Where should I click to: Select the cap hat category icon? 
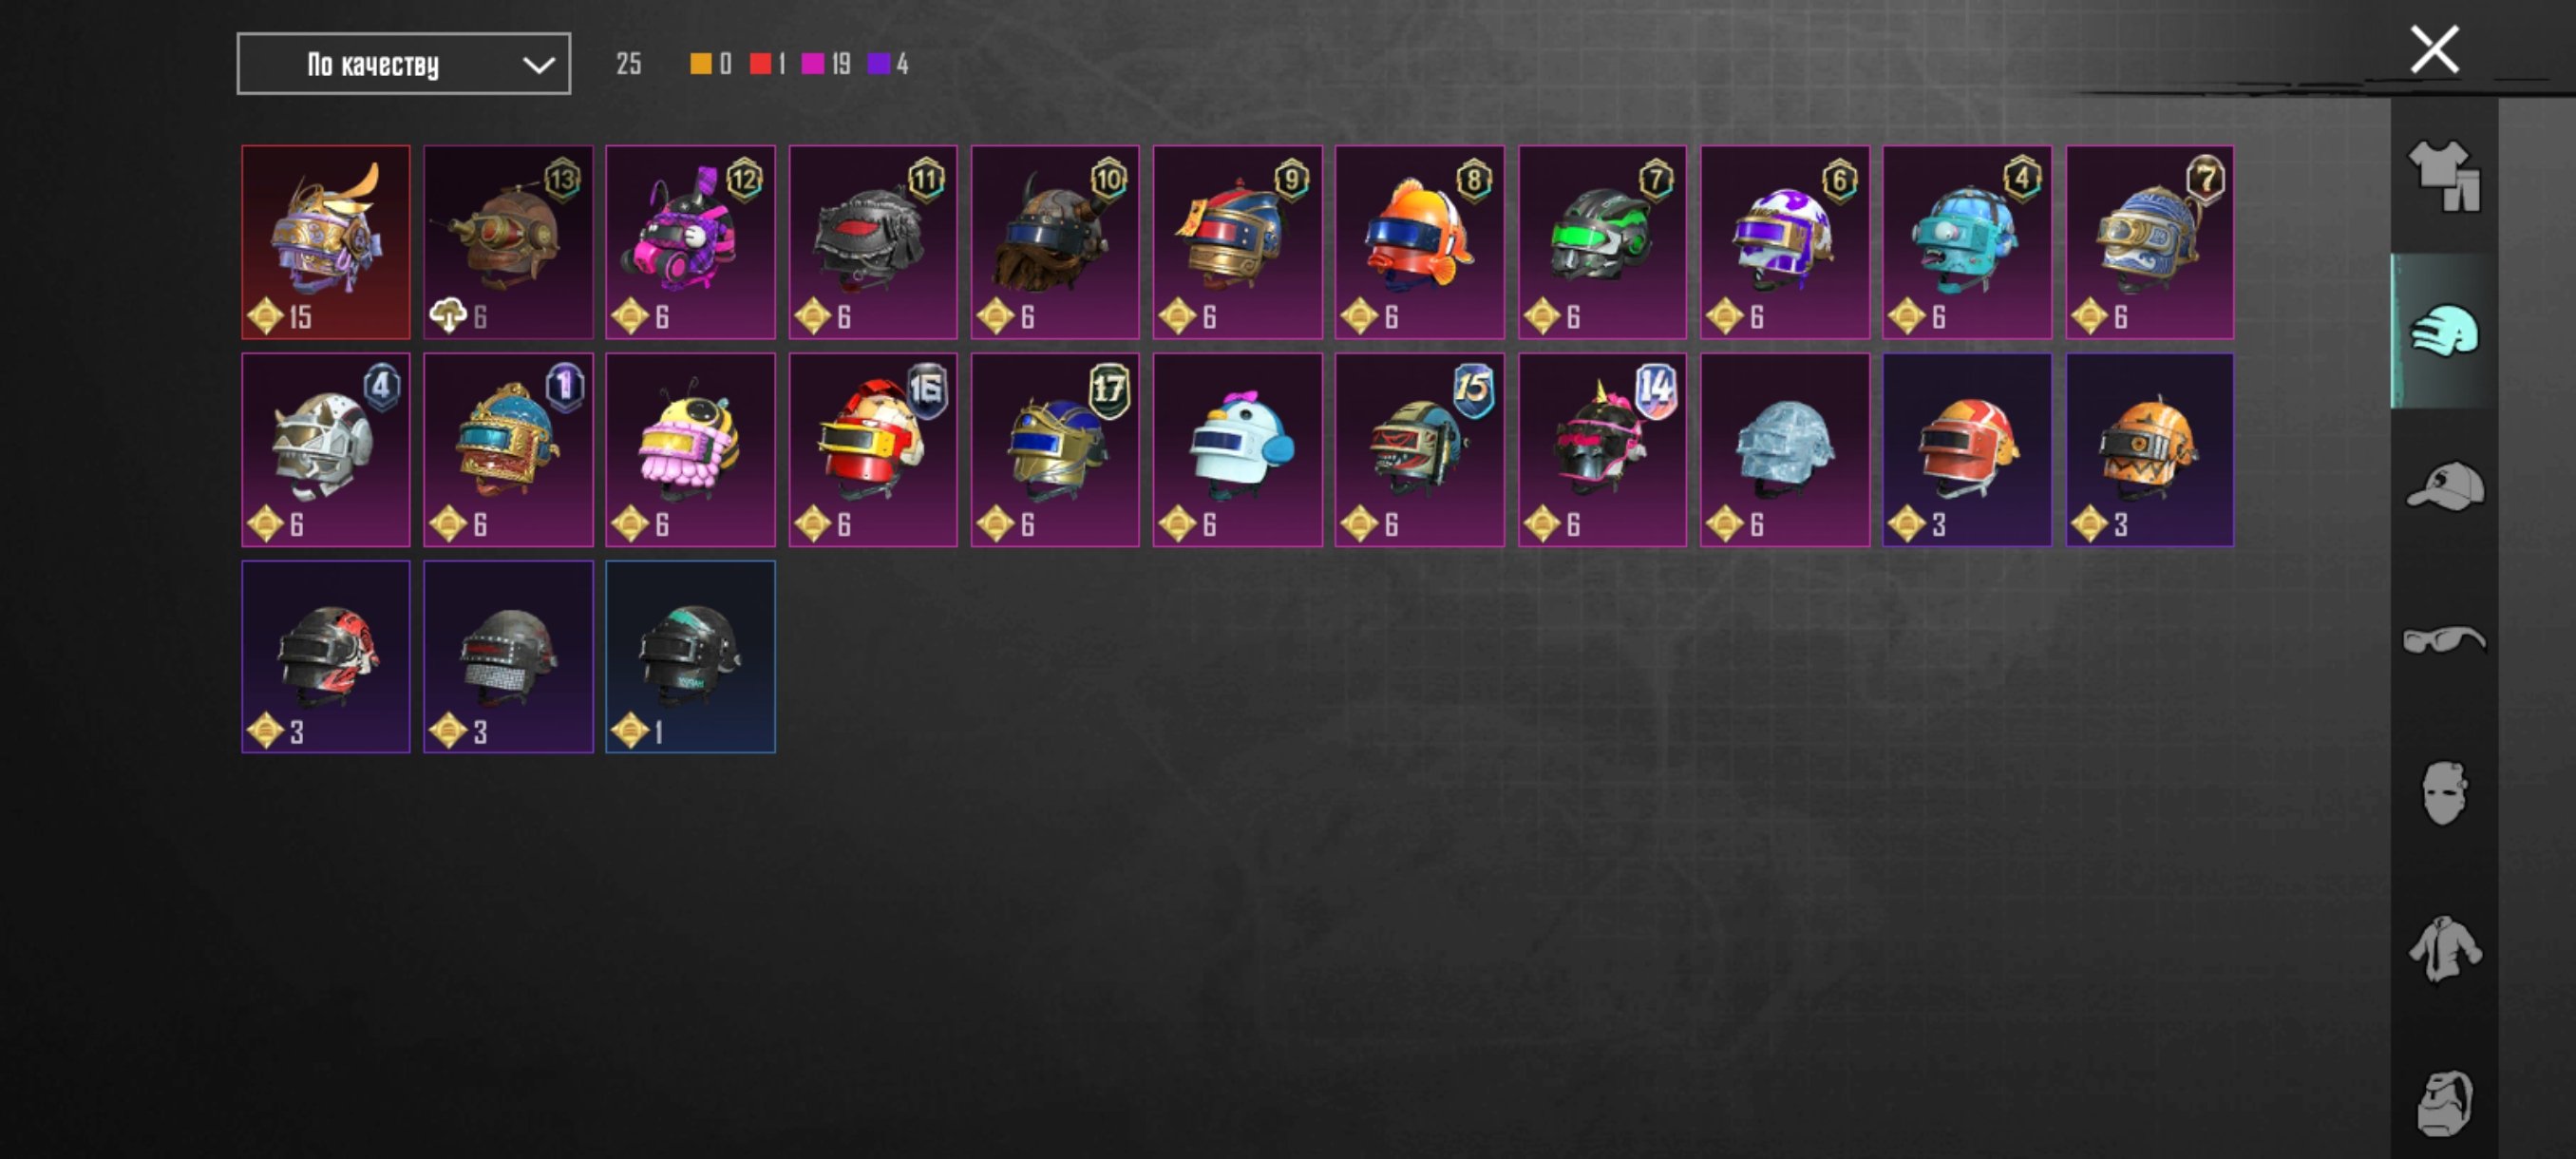tap(2444, 485)
